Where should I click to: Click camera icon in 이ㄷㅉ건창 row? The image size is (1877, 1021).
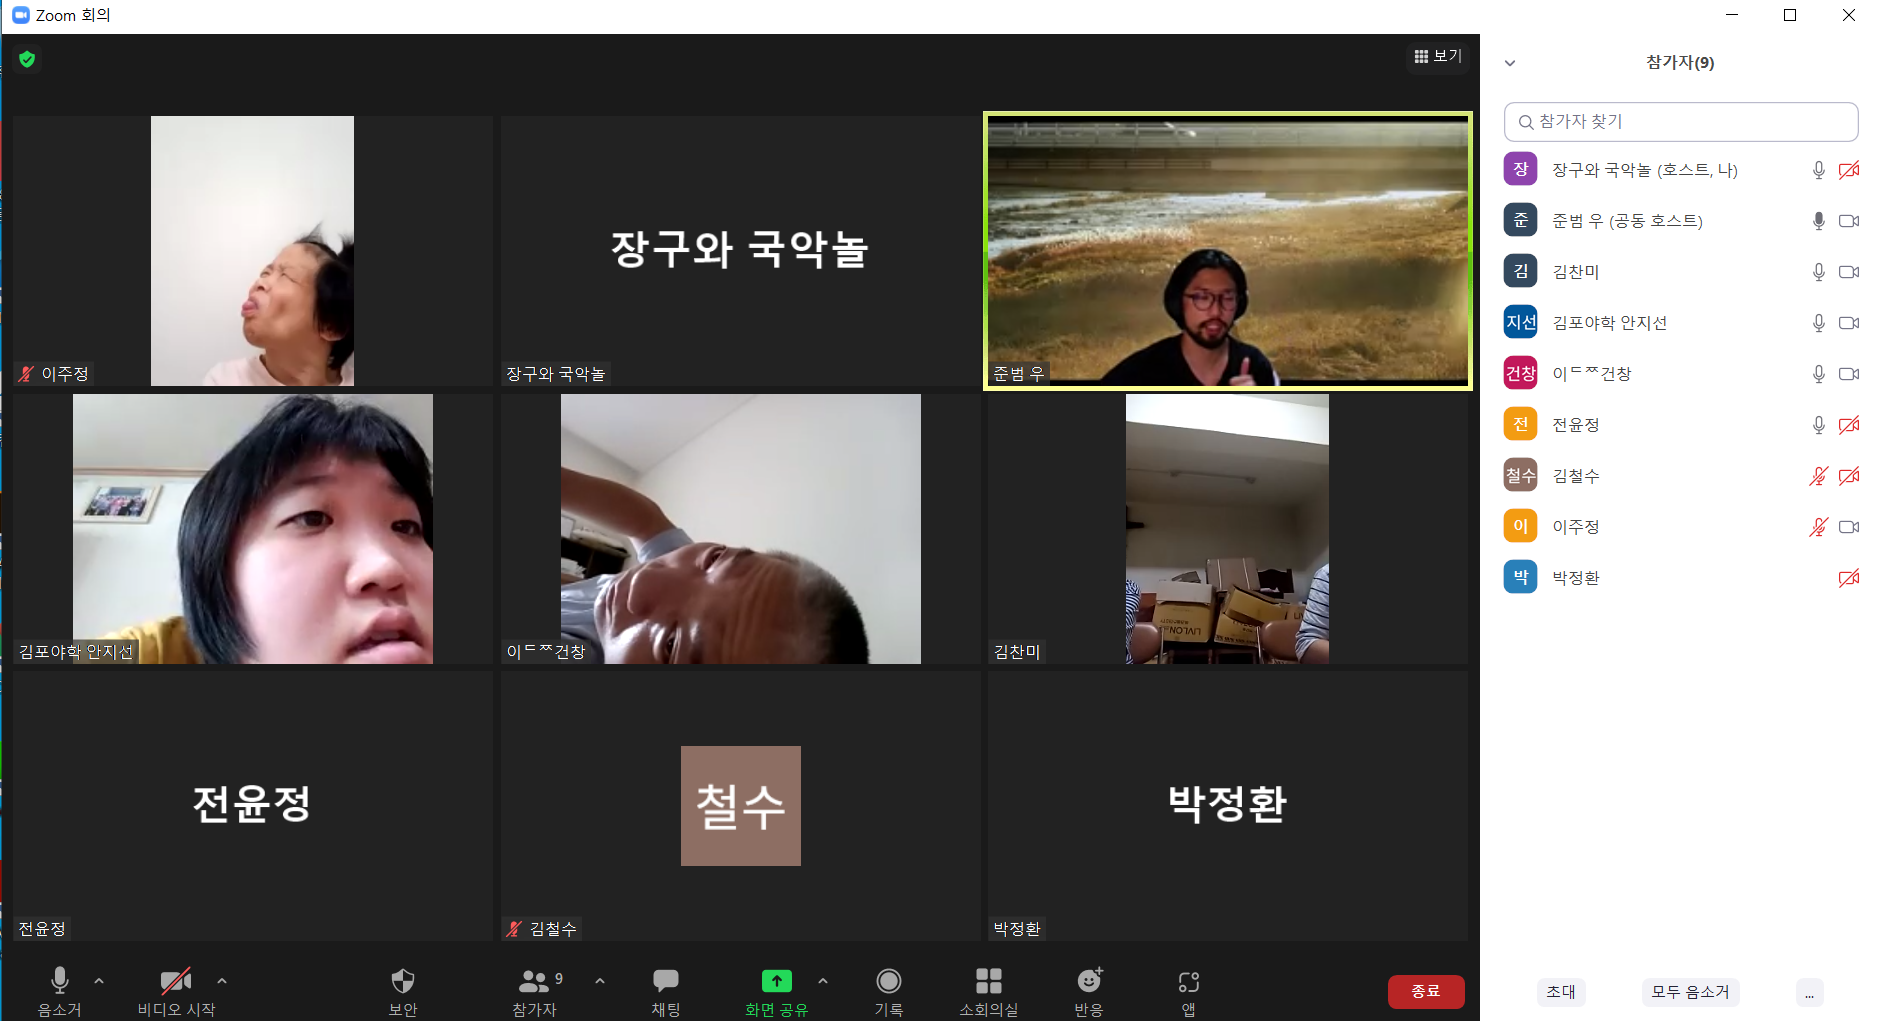point(1849,374)
